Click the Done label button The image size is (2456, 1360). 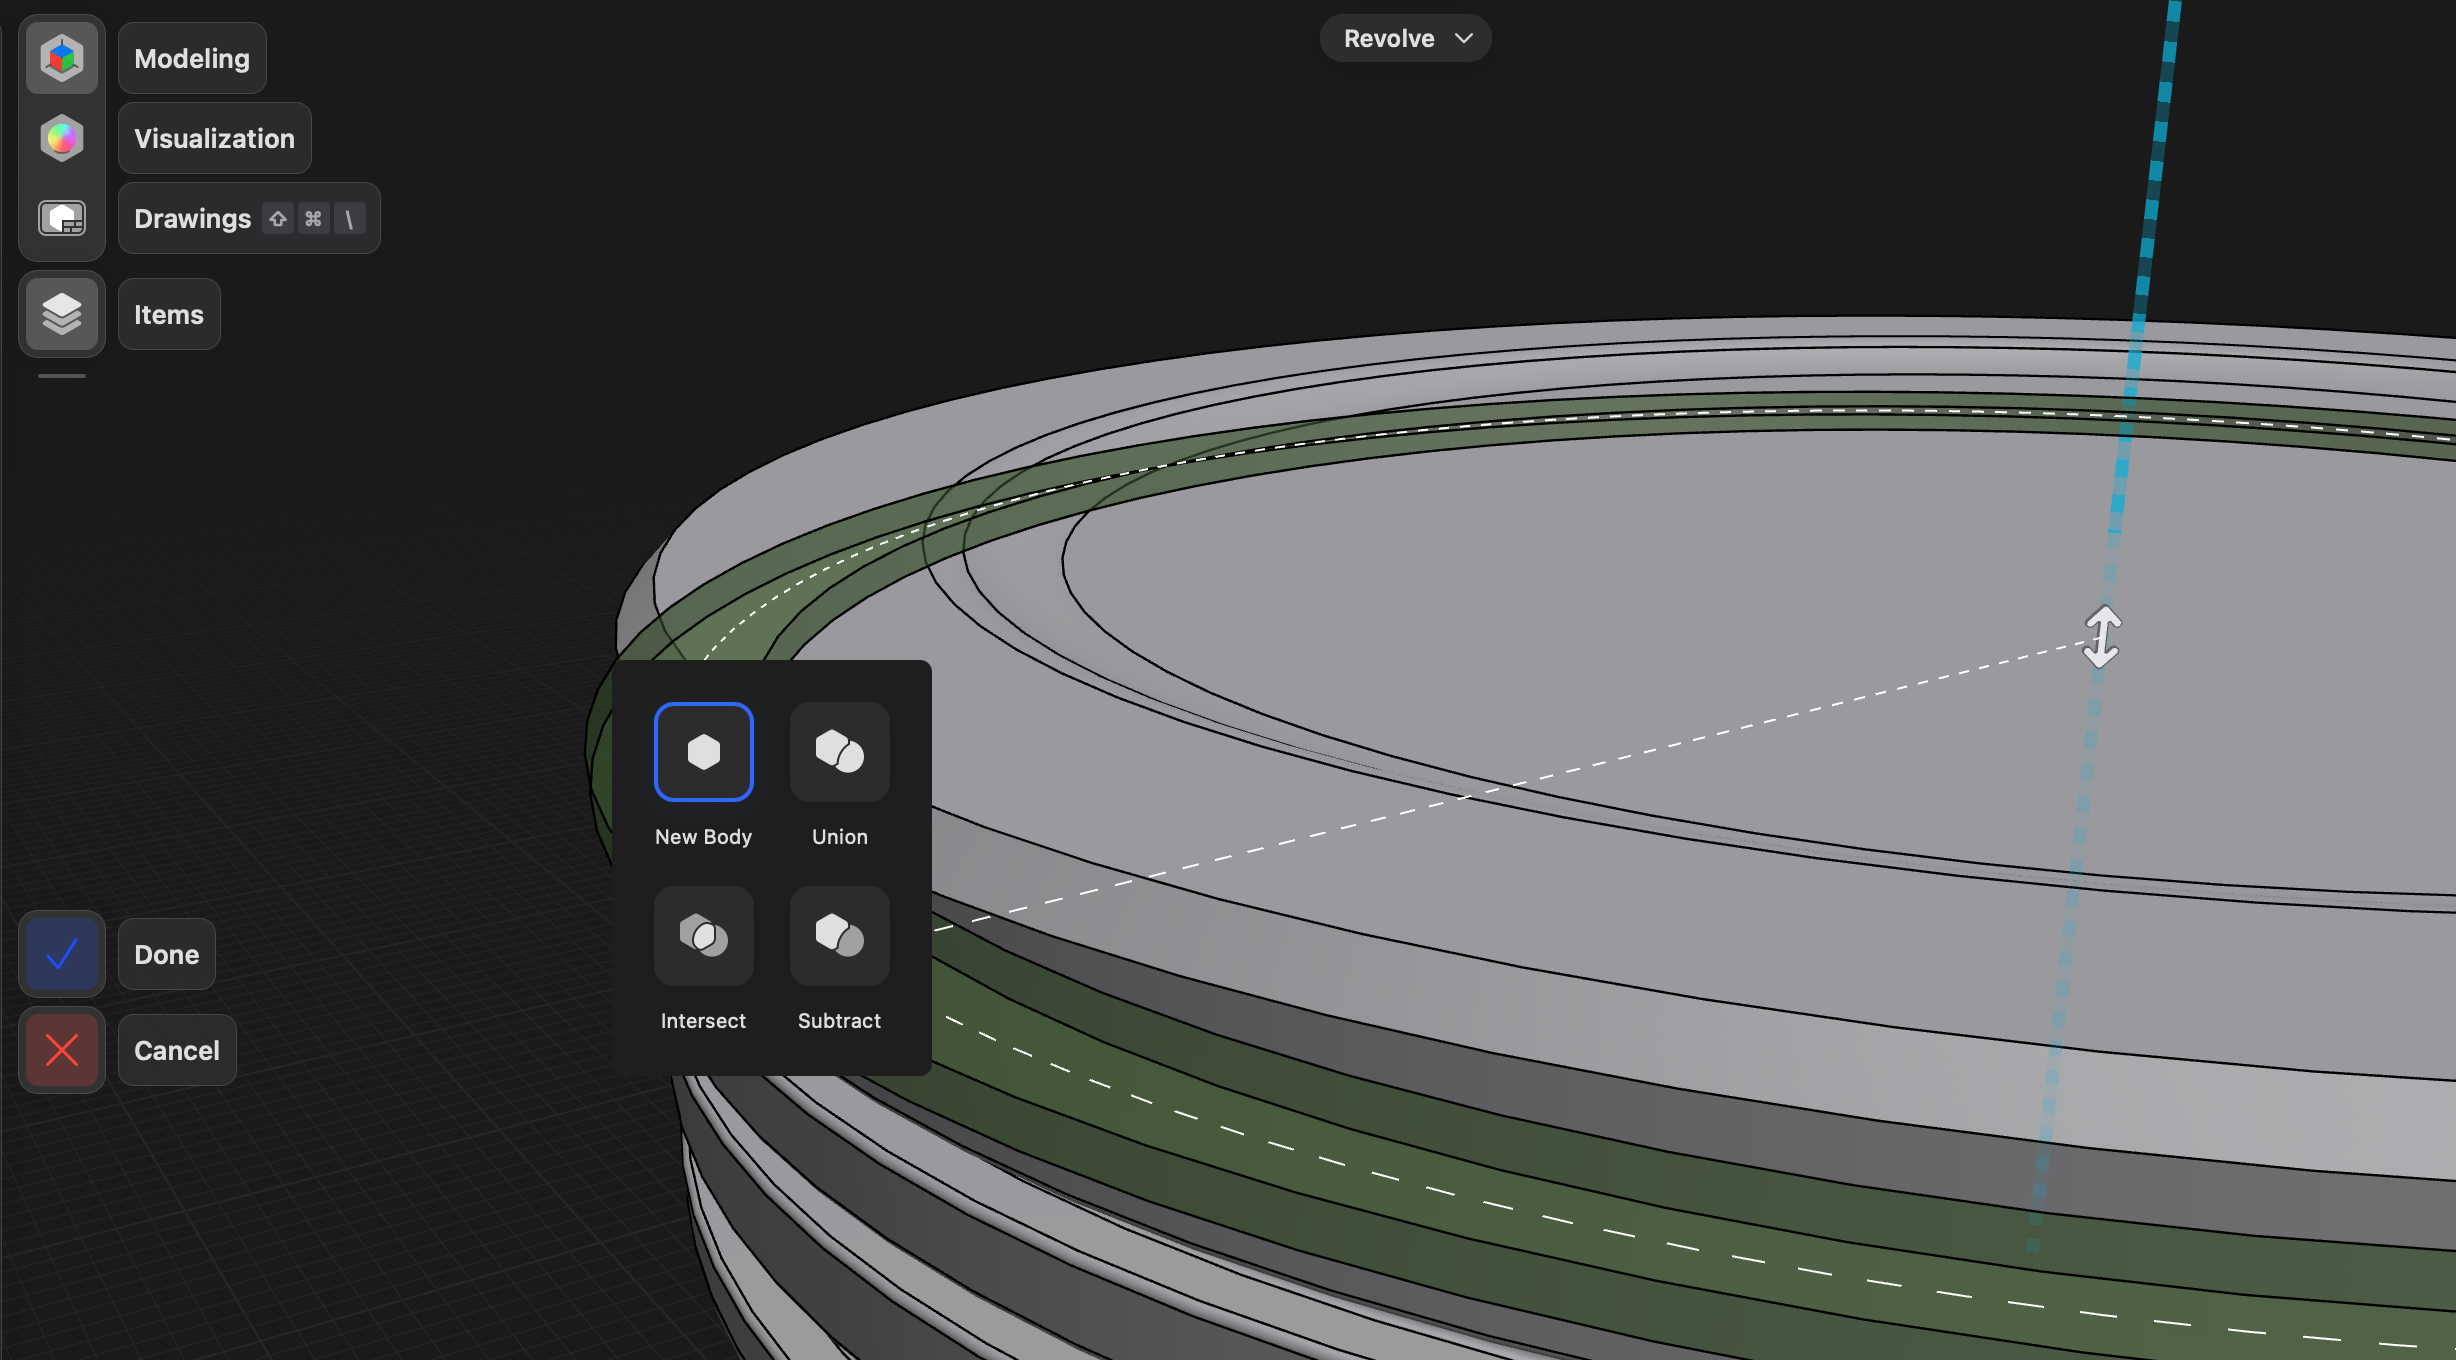pos(167,954)
